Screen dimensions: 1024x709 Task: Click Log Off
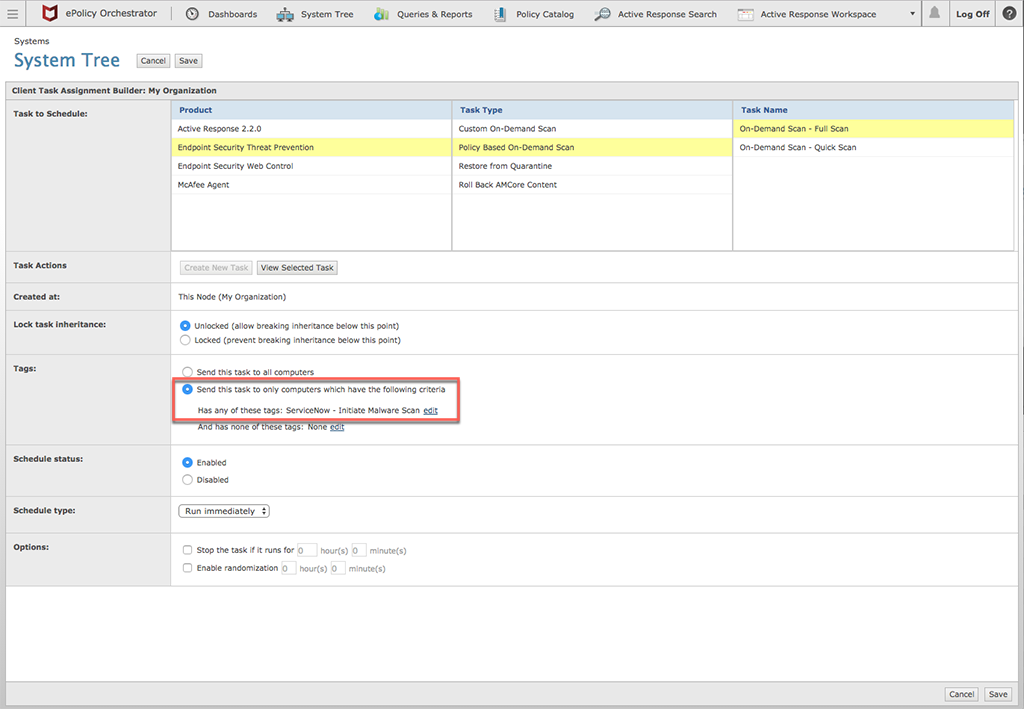(x=972, y=14)
